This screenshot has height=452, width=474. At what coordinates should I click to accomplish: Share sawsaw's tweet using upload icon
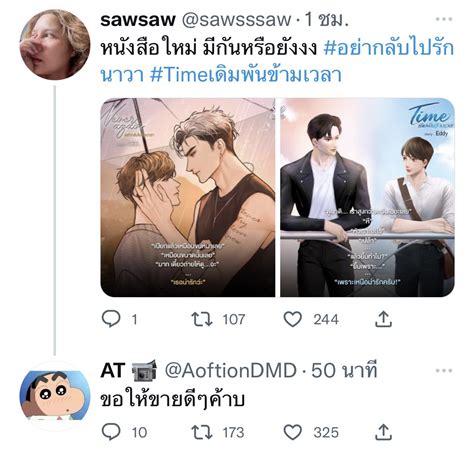383,319
